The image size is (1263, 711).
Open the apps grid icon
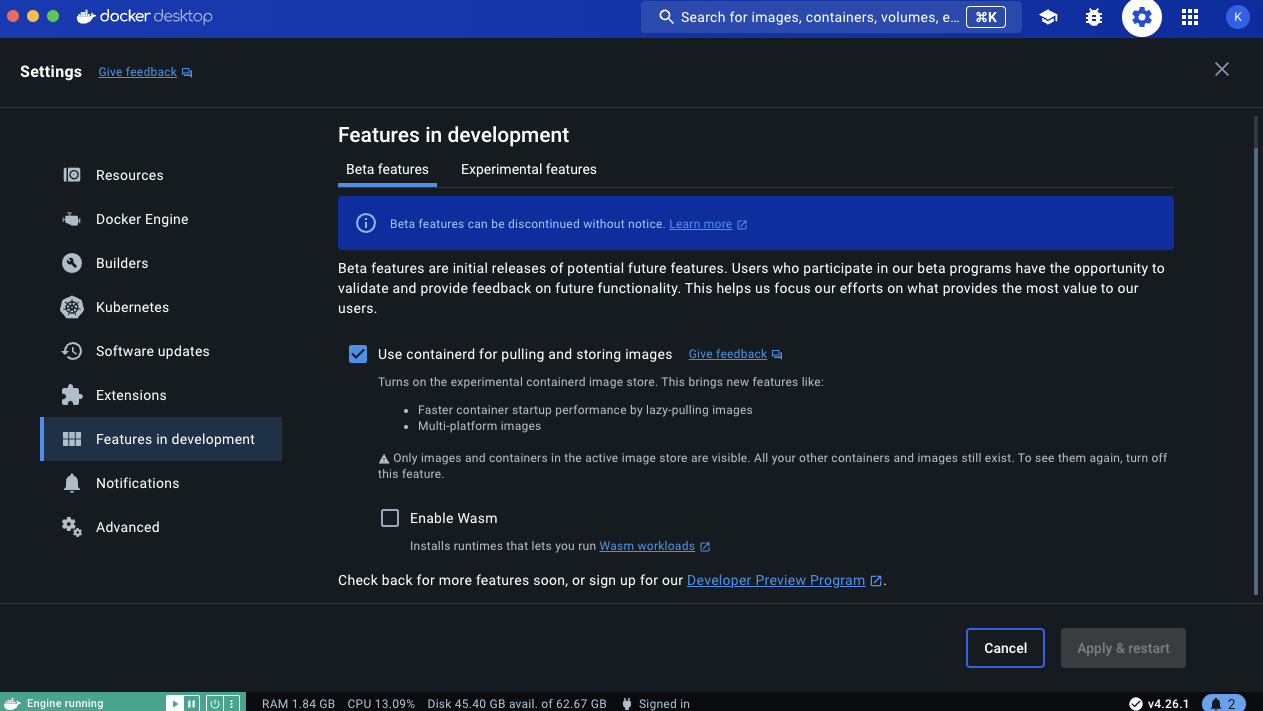(1190, 17)
